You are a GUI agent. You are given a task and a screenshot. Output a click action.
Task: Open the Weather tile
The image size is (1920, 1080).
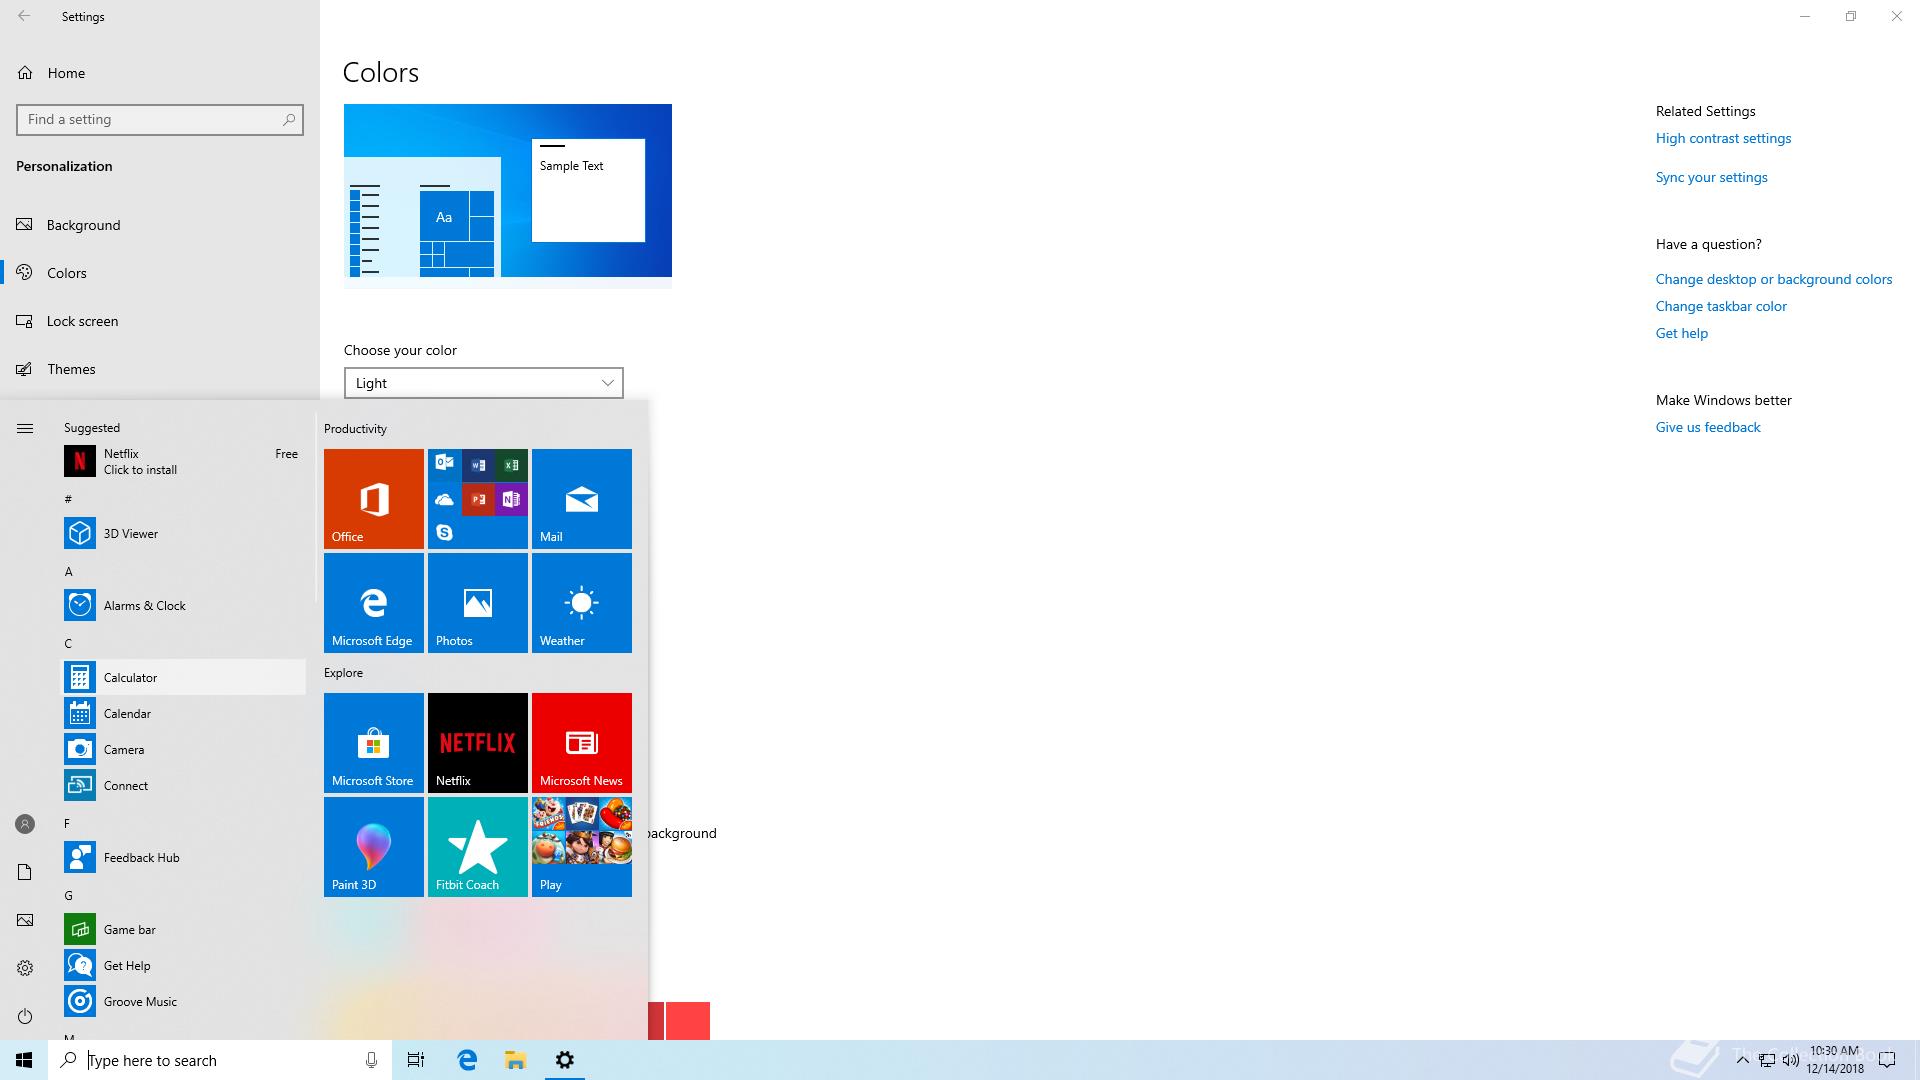tap(582, 603)
